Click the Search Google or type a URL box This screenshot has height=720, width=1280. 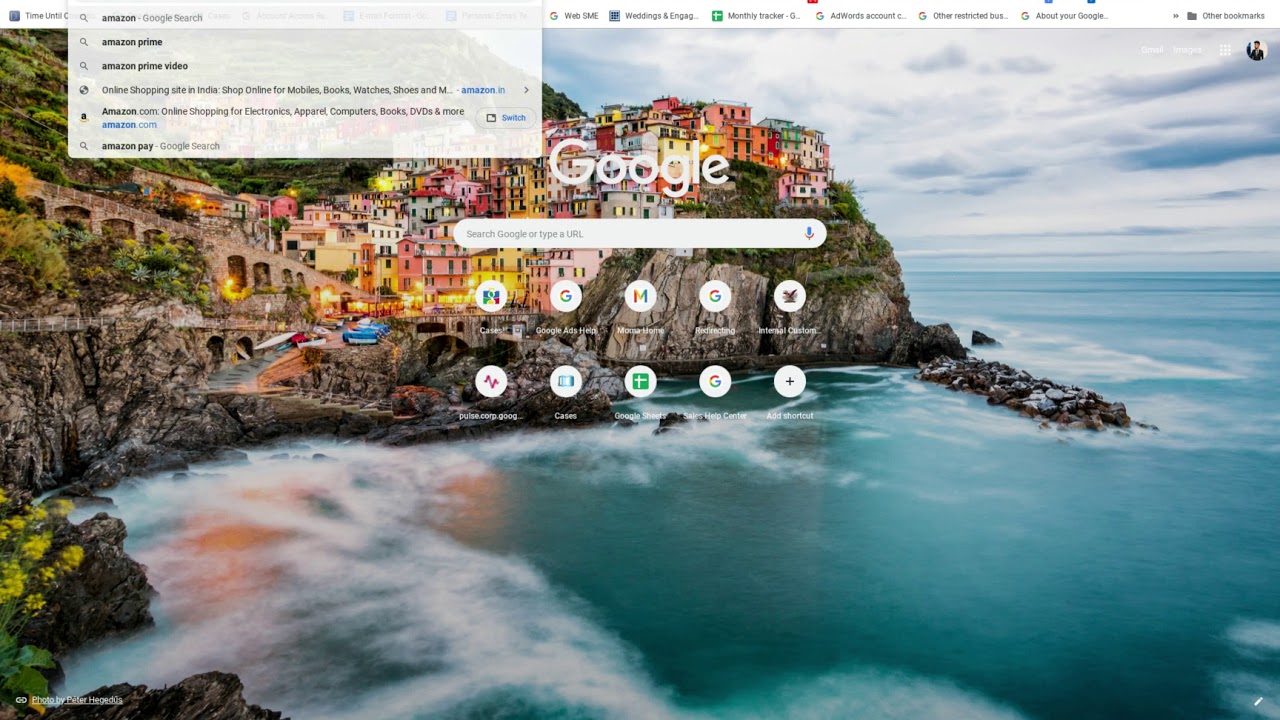[x=640, y=234]
